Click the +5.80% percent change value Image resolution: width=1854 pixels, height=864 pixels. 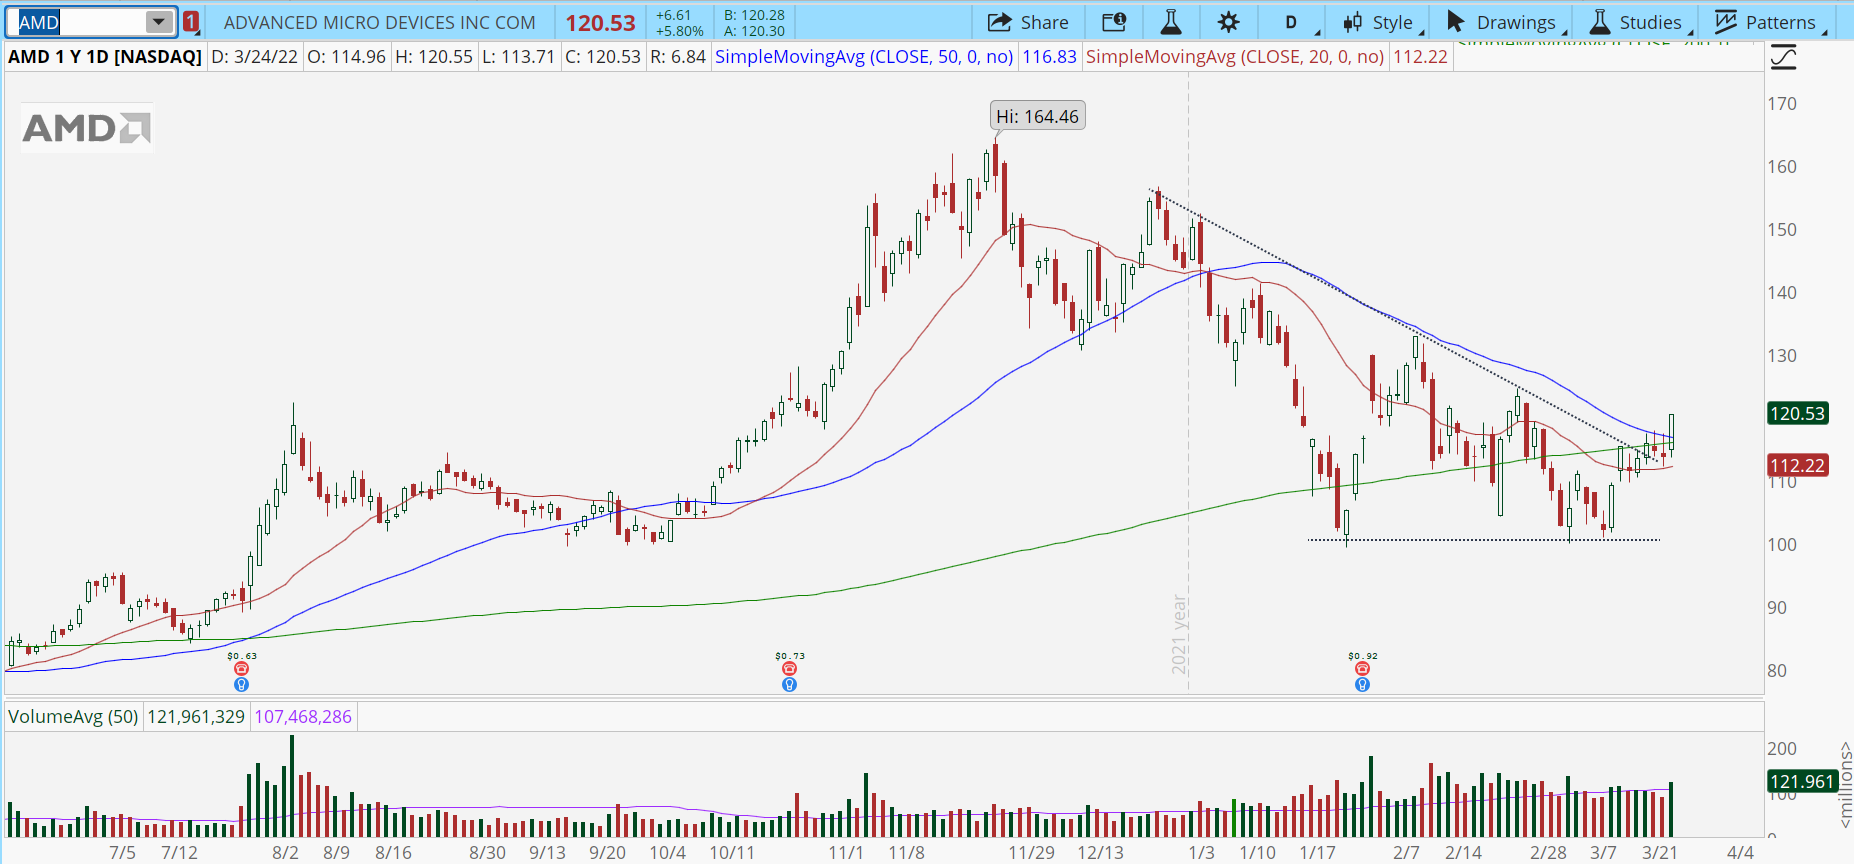(680, 31)
